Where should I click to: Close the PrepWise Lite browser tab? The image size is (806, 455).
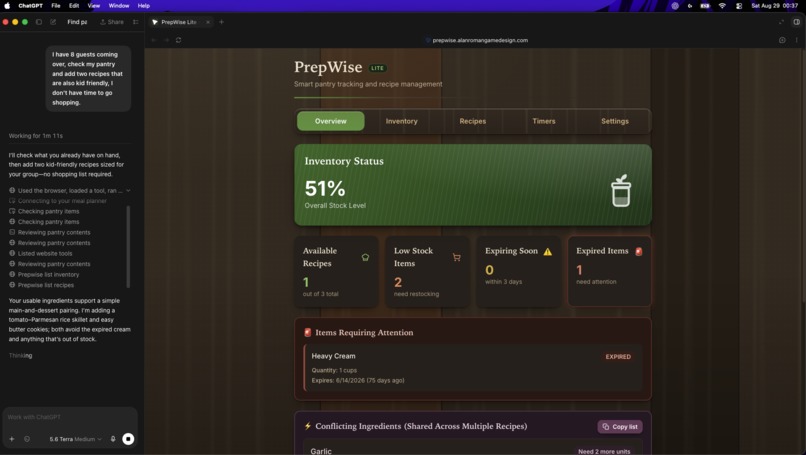[208, 22]
